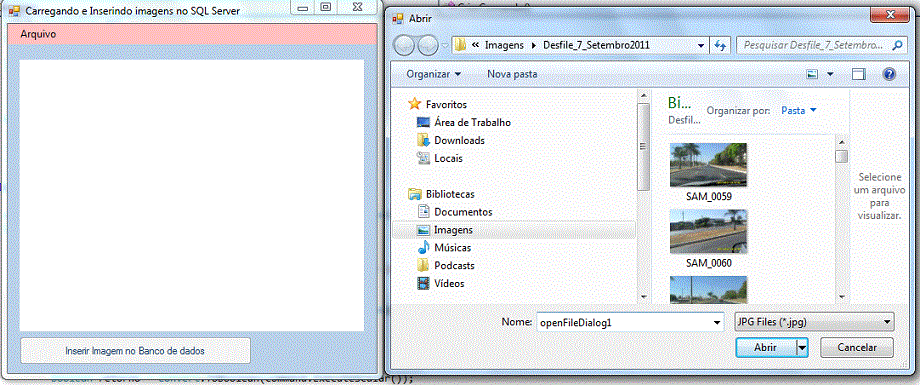Click navigation pane scrollbar up arrow
920x391 pixels.
tap(644, 96)
